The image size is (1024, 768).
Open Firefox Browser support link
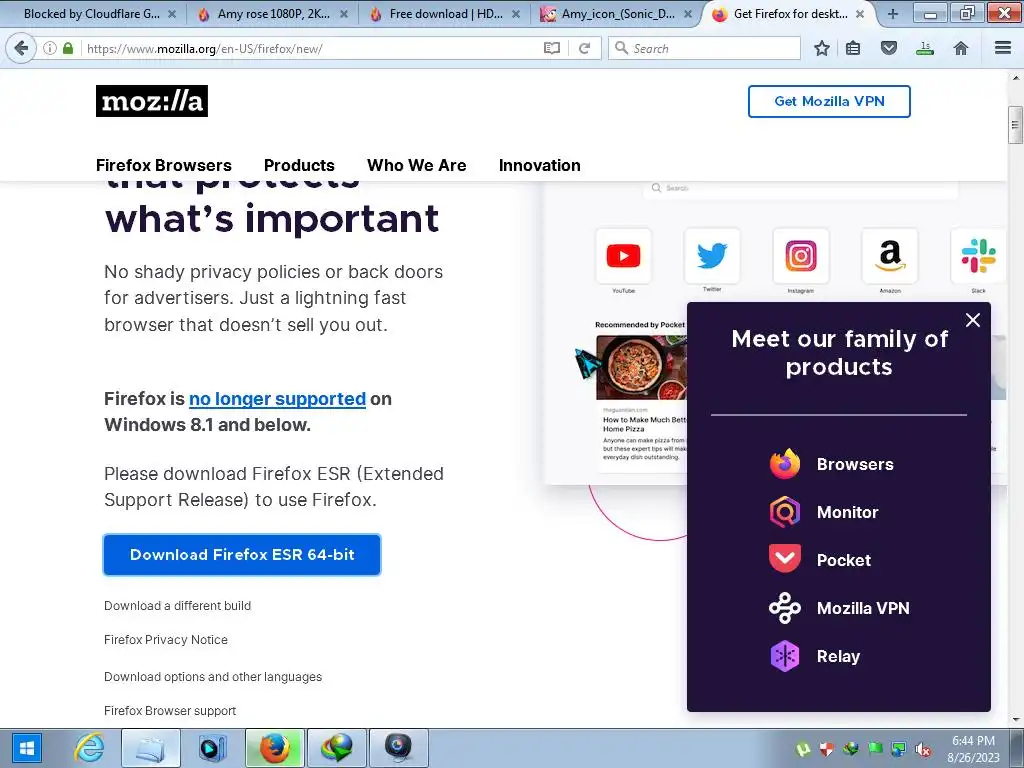[170, 711]
